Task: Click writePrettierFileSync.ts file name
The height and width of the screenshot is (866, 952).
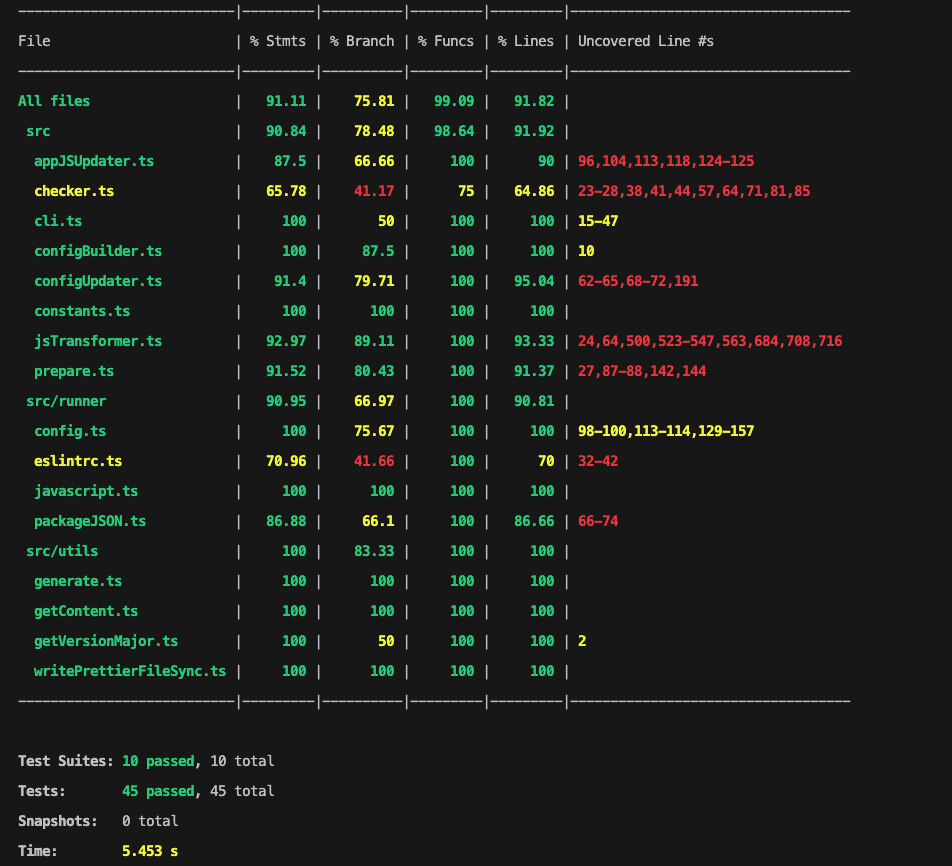Action: [x=130, y=671]
